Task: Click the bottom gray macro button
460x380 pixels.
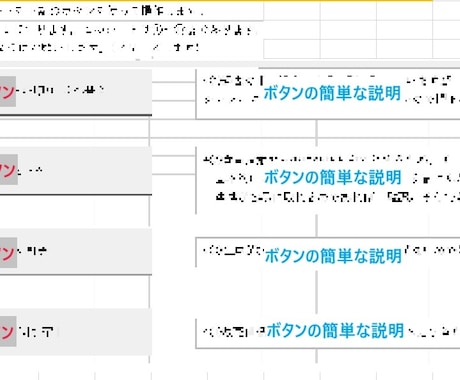Action: coord(76,332)
